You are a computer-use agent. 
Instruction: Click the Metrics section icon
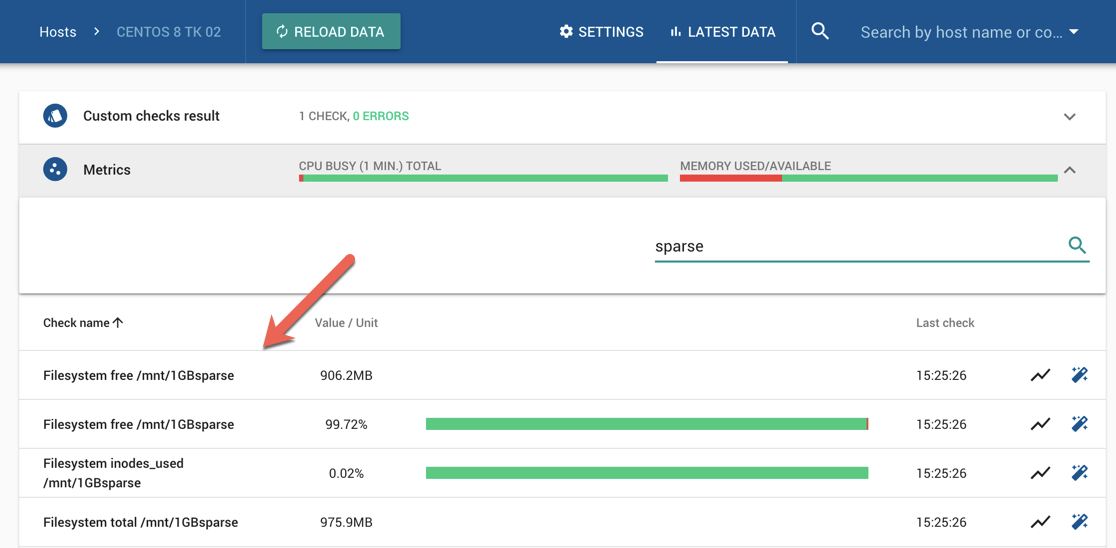pos(55,169)
